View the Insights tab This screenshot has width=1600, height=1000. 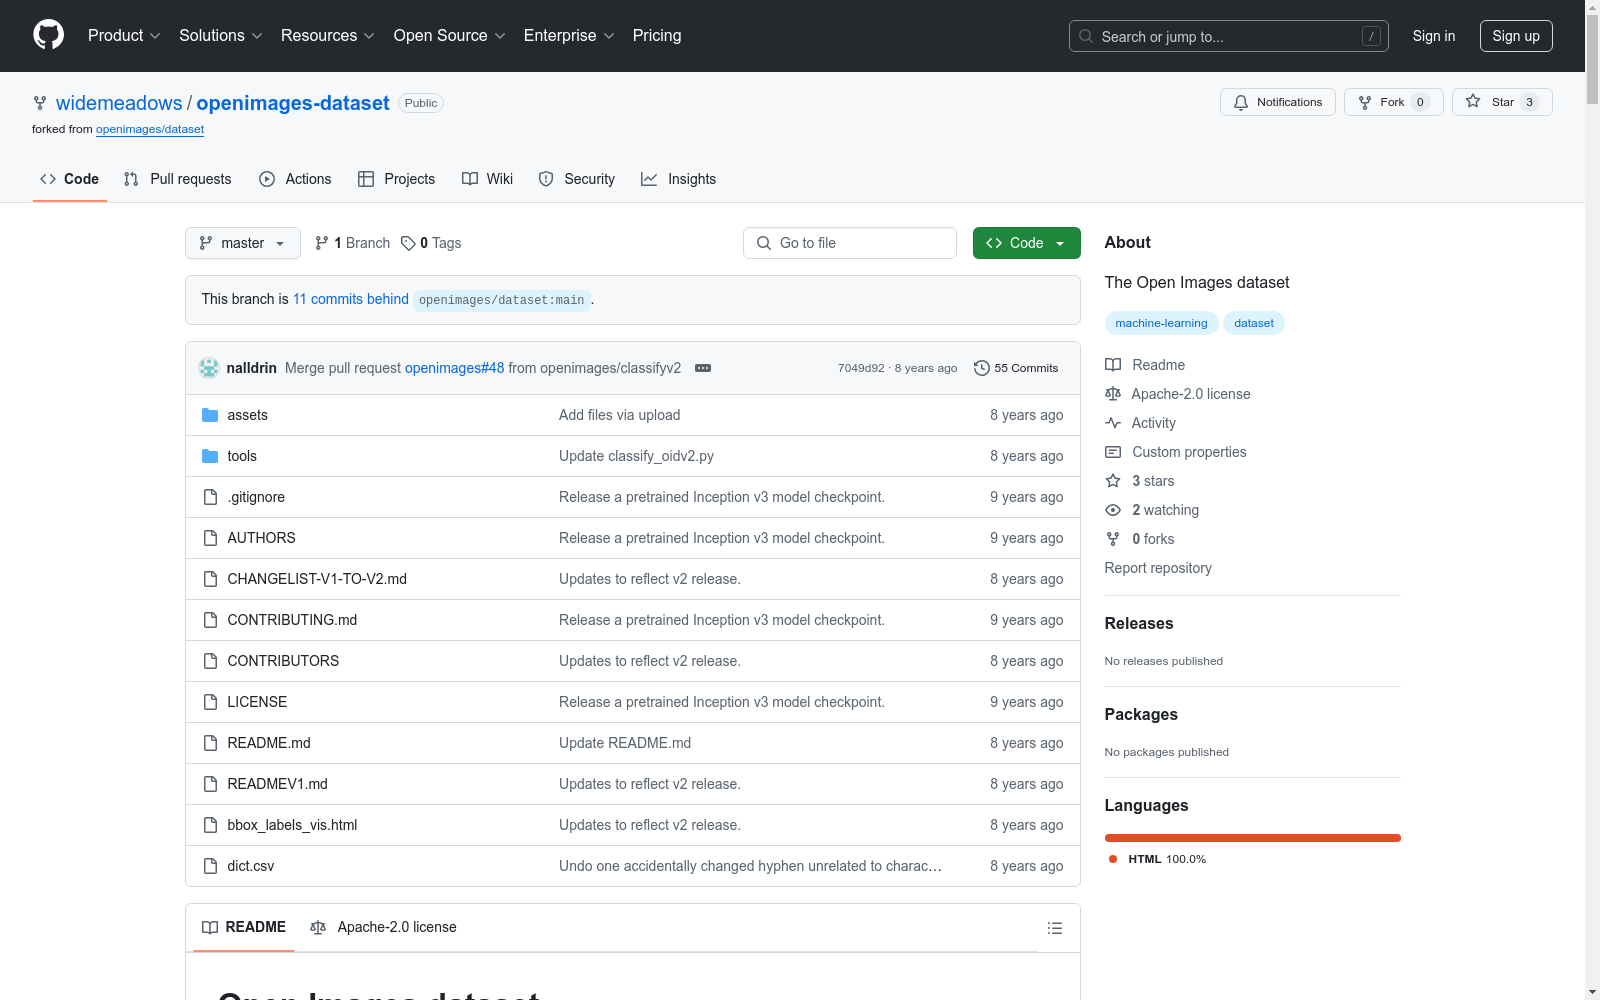pos(679,179)
